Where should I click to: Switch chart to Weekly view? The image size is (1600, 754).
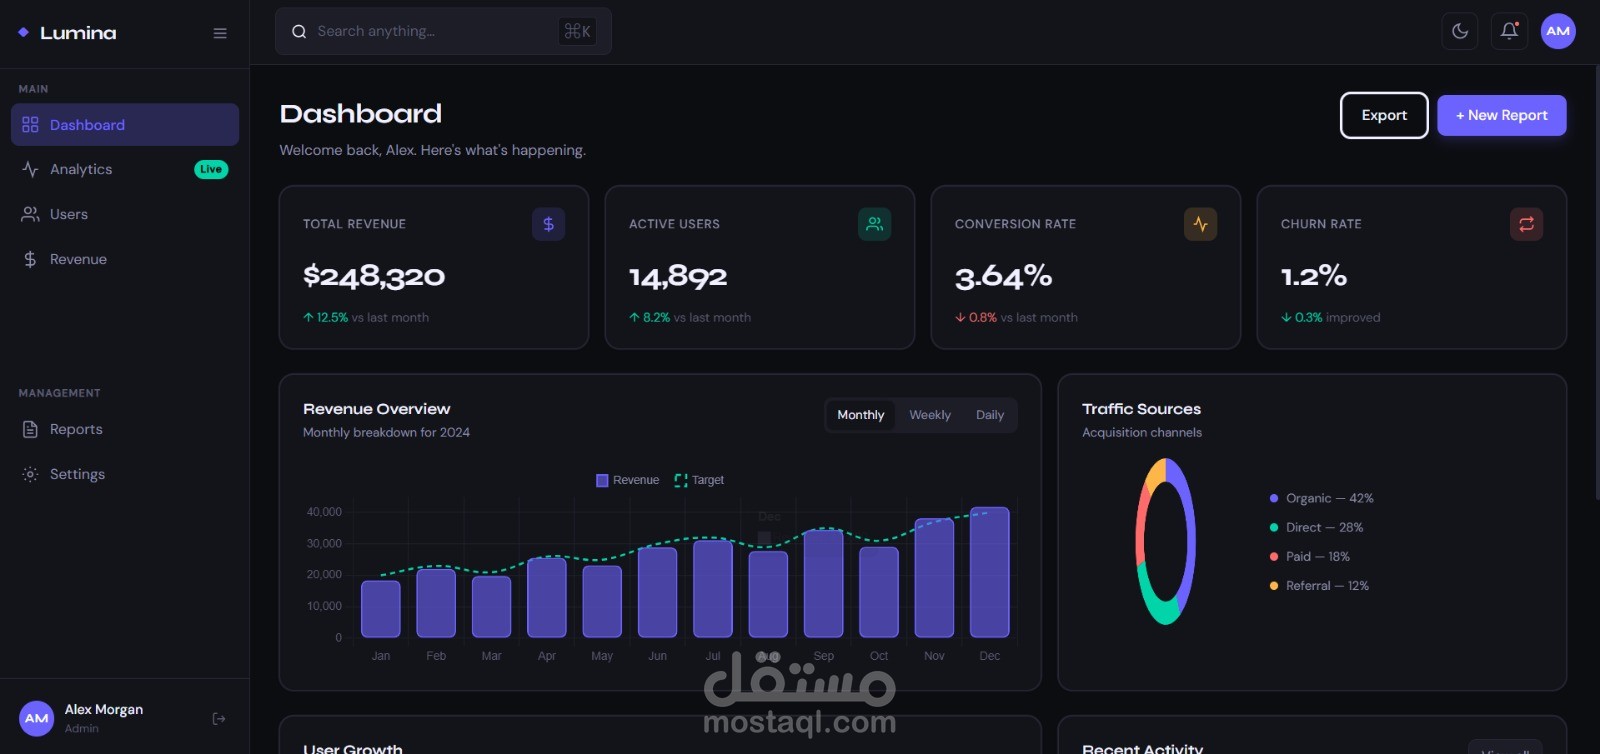(930, 415)
